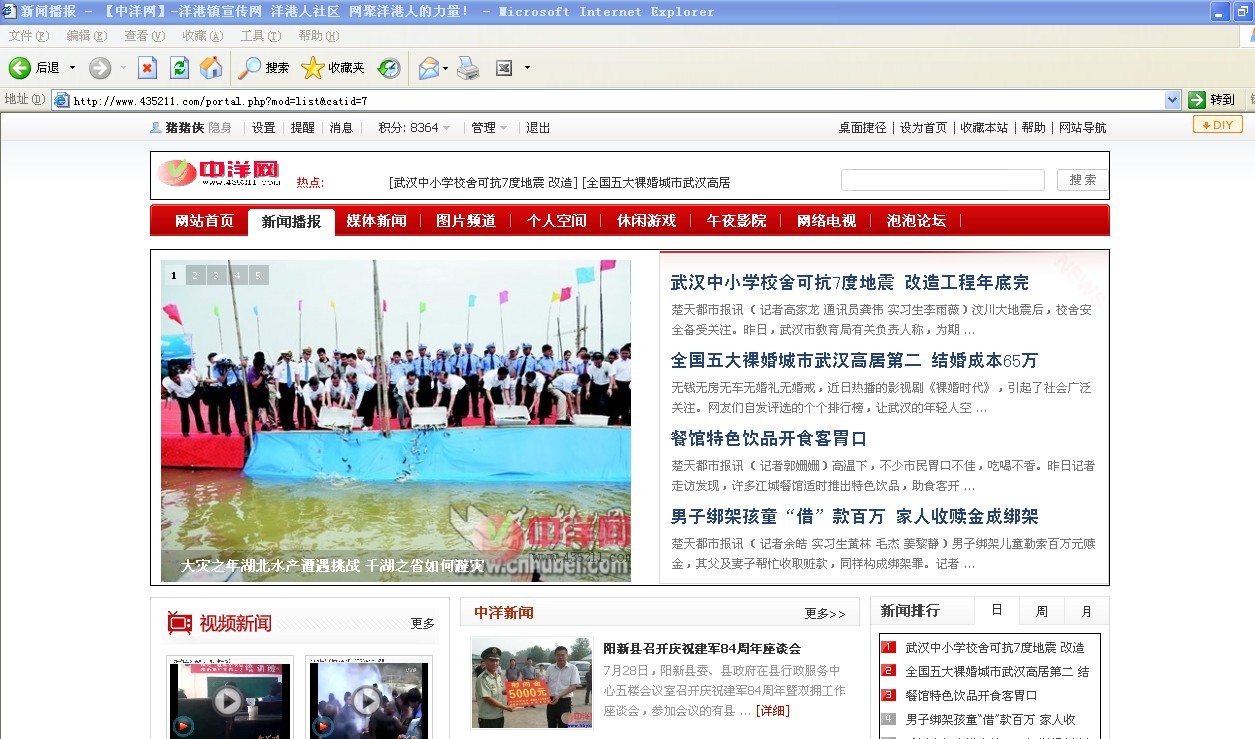Click the Back arrow icon in IE toolbar

point(20,67)
